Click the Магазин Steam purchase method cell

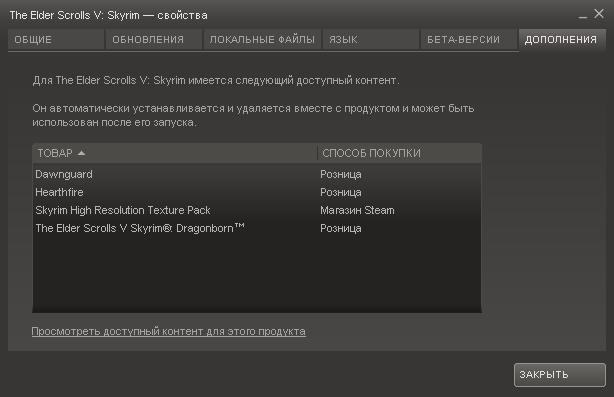[357, 210]
